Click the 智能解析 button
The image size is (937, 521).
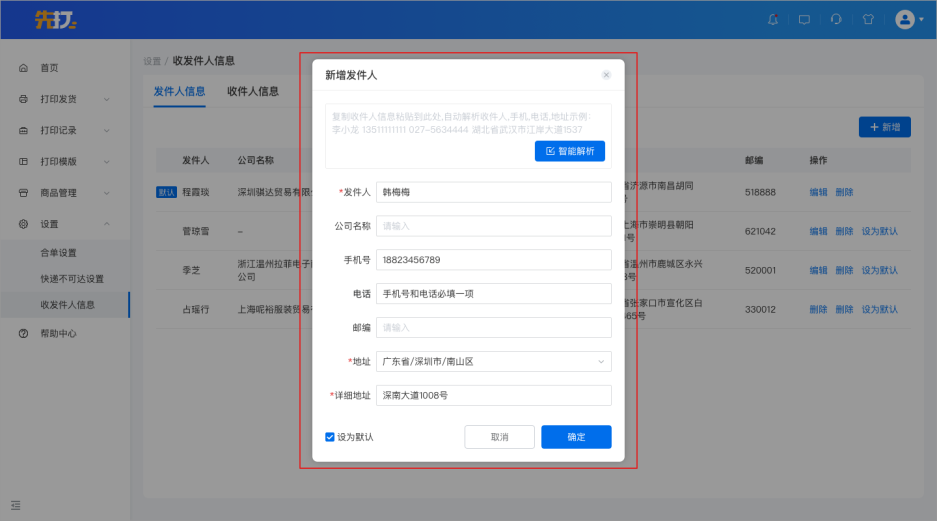[x=570, y=151]
